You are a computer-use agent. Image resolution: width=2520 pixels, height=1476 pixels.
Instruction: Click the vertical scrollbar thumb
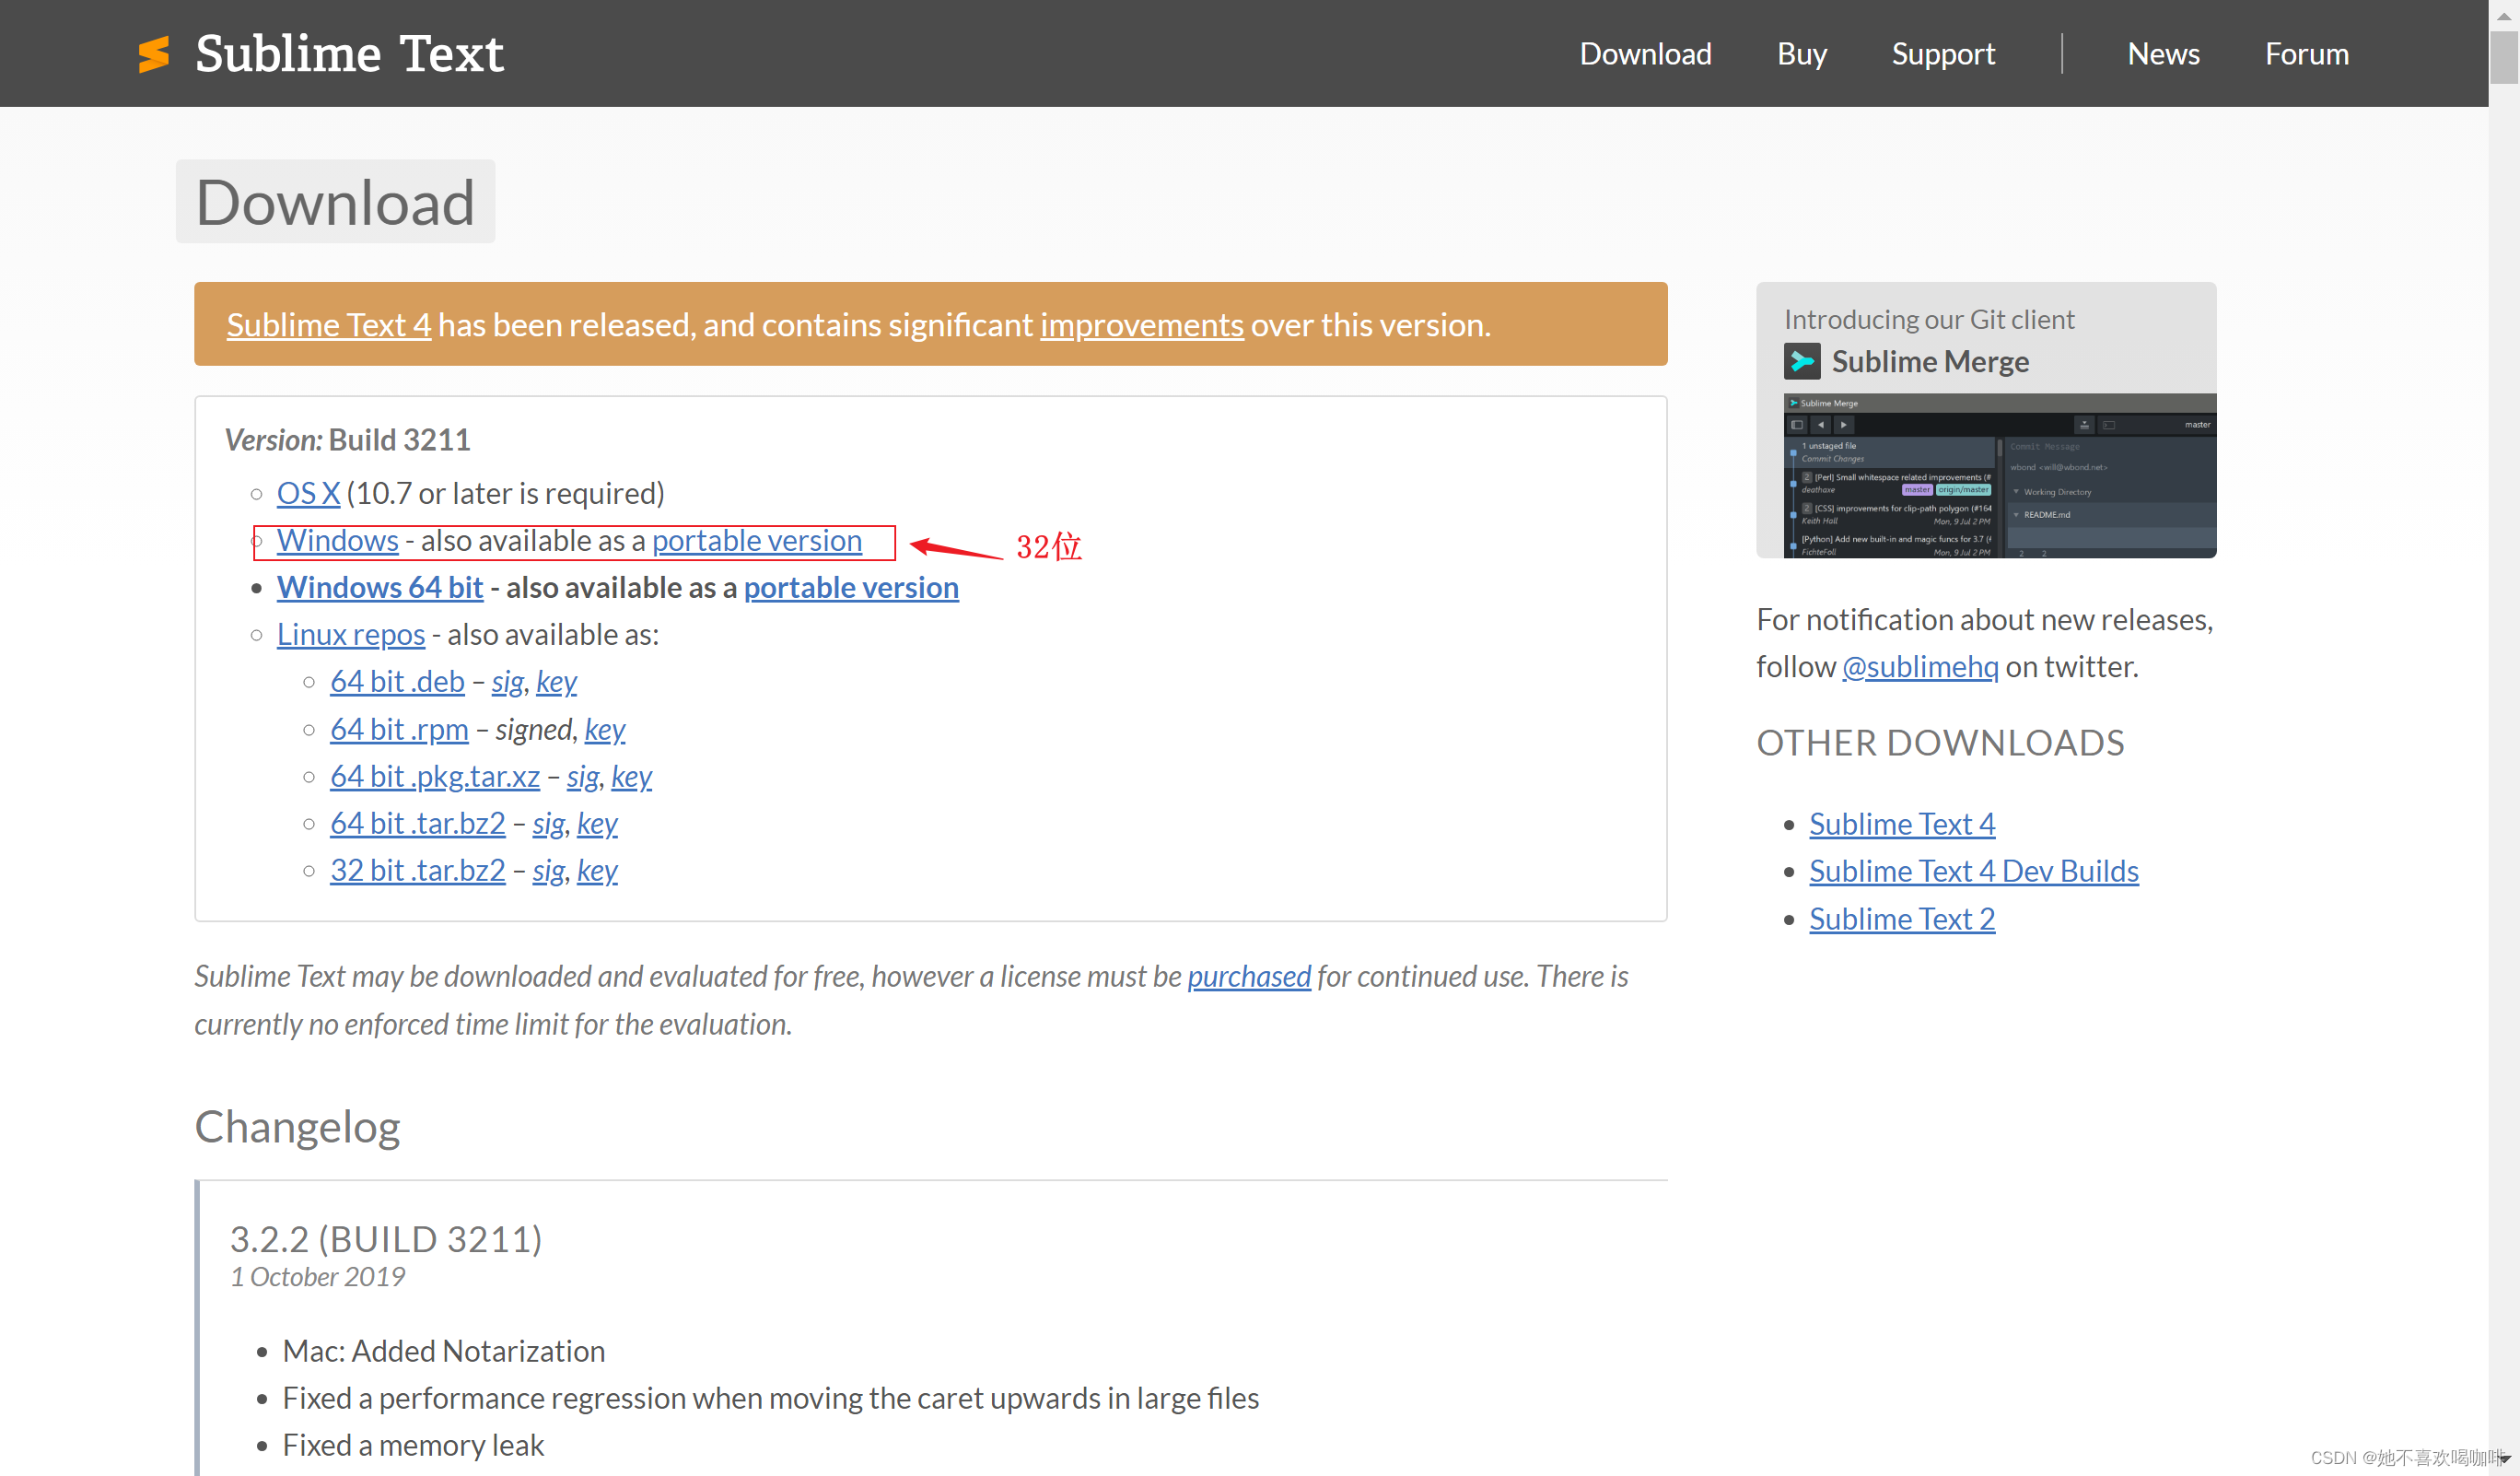tap(2503, 58)
